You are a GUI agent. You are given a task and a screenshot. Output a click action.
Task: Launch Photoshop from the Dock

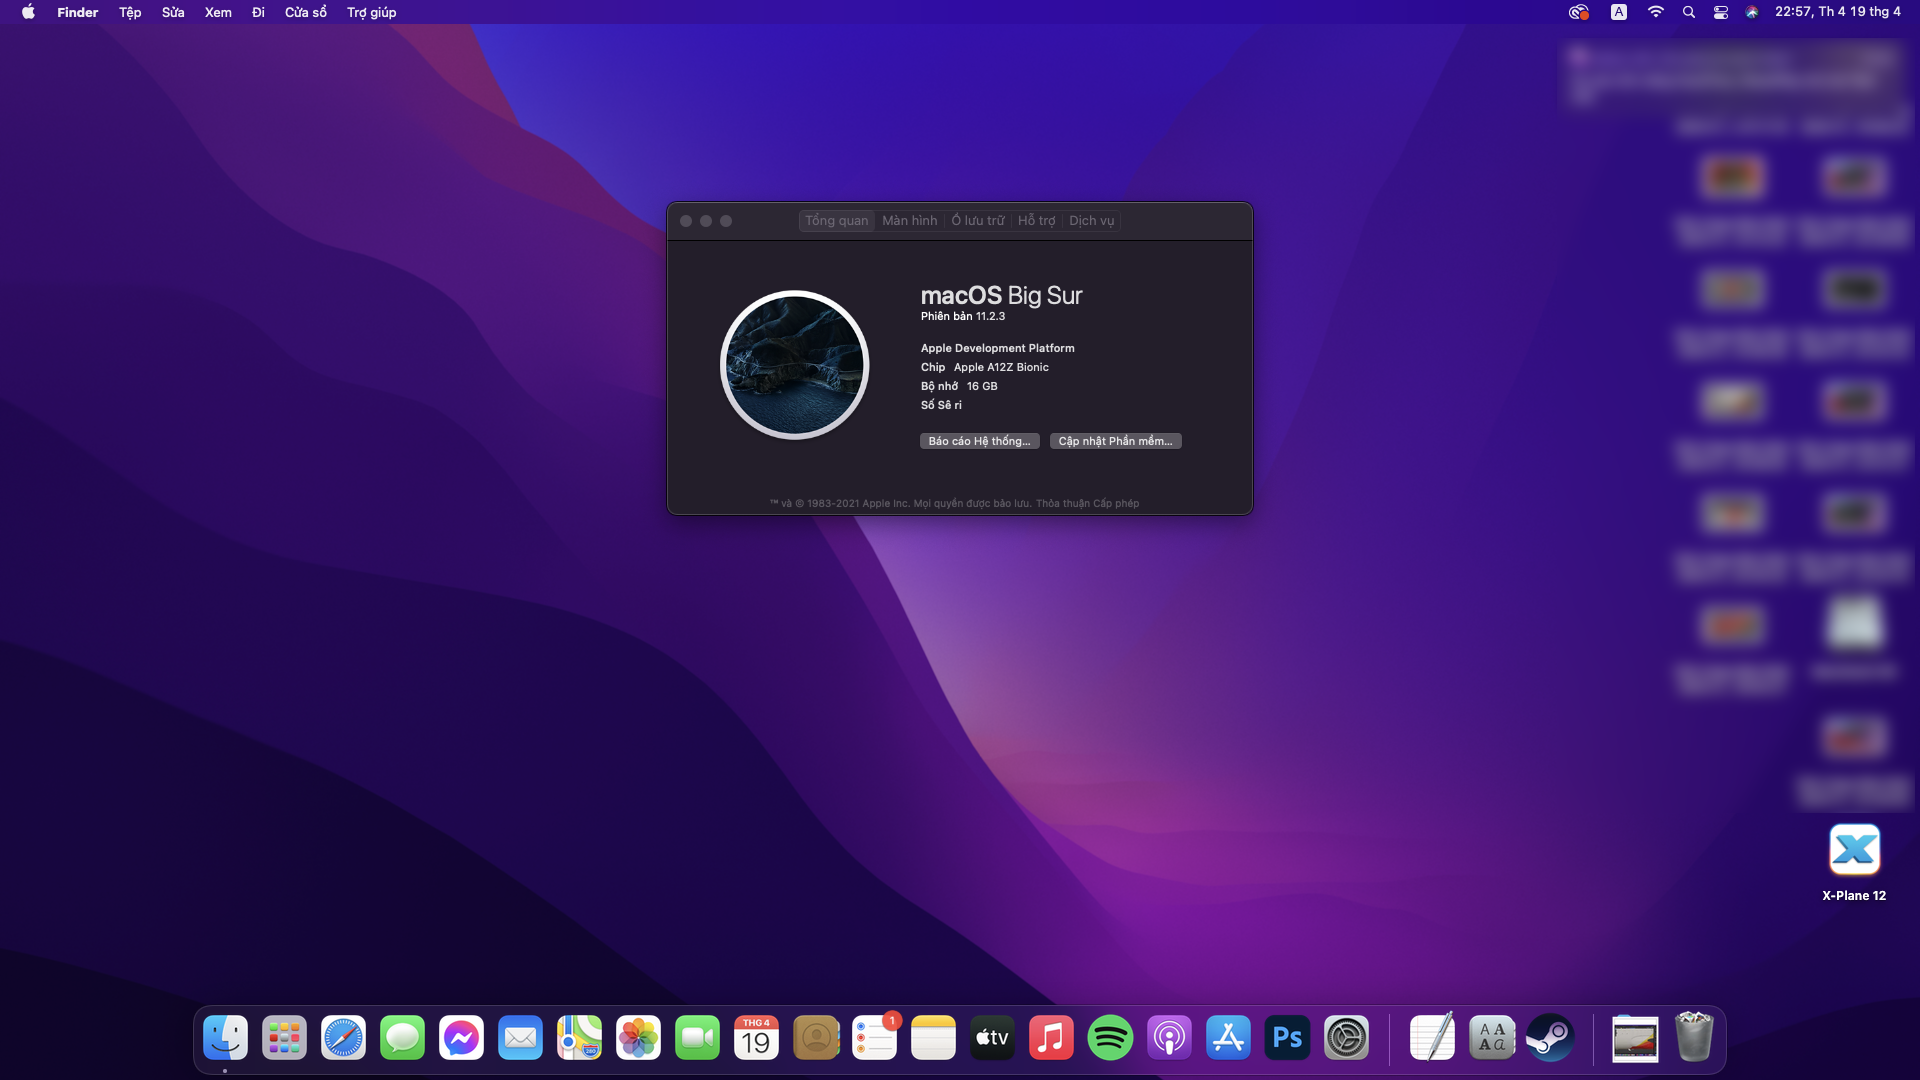1287,1038
